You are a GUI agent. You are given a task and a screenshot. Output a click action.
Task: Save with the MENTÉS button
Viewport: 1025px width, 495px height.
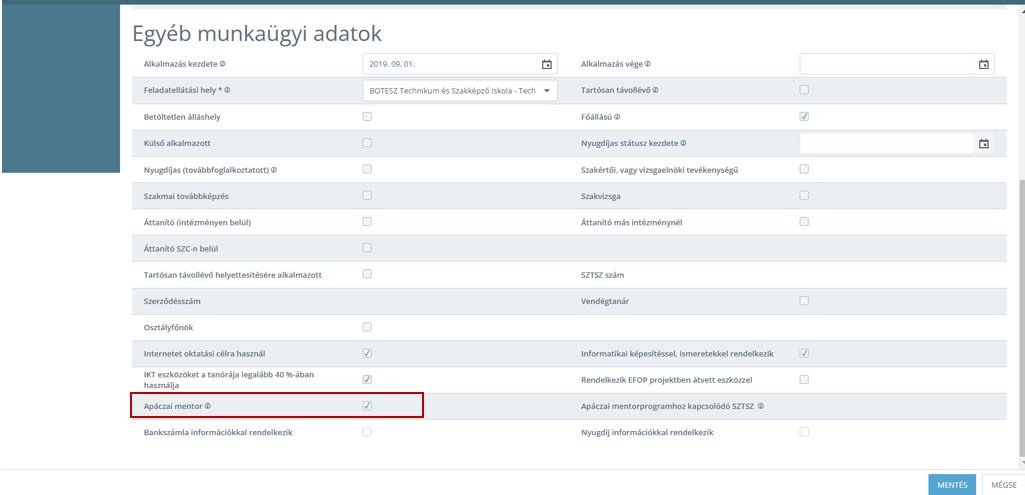click(x=952, y=485)
